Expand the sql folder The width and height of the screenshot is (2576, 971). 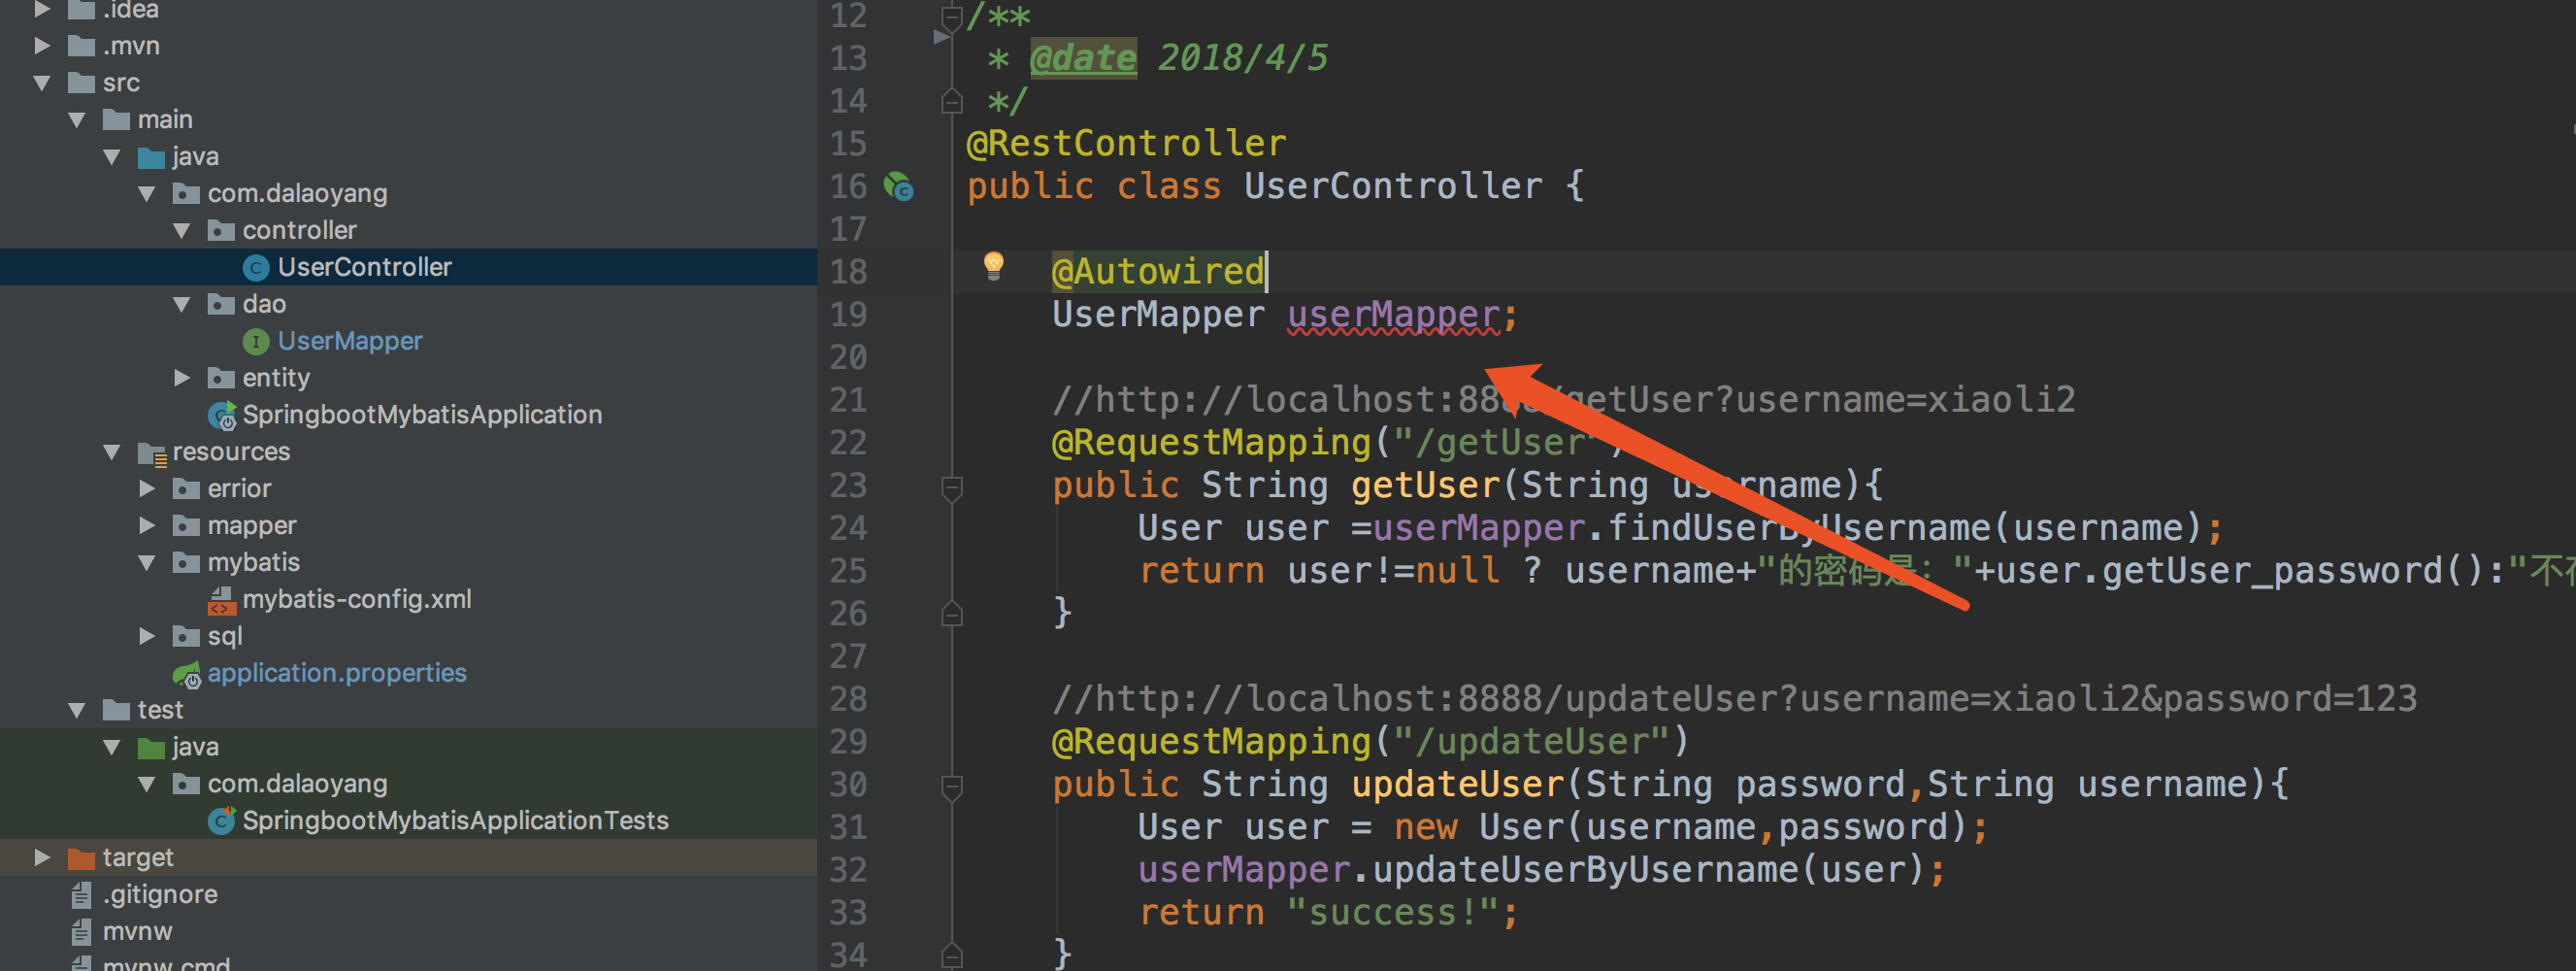click(147, 636)
